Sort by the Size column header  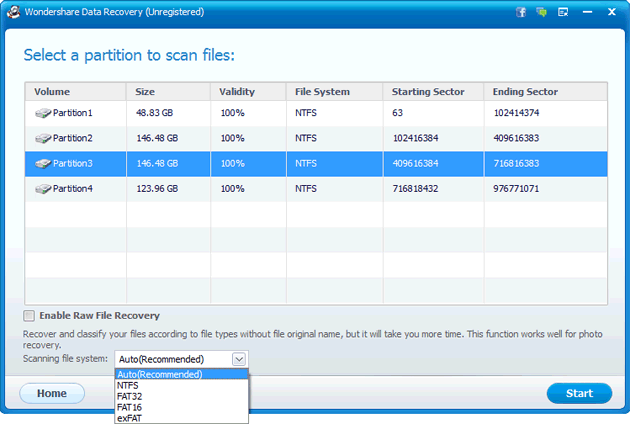[x=145, y=92]
